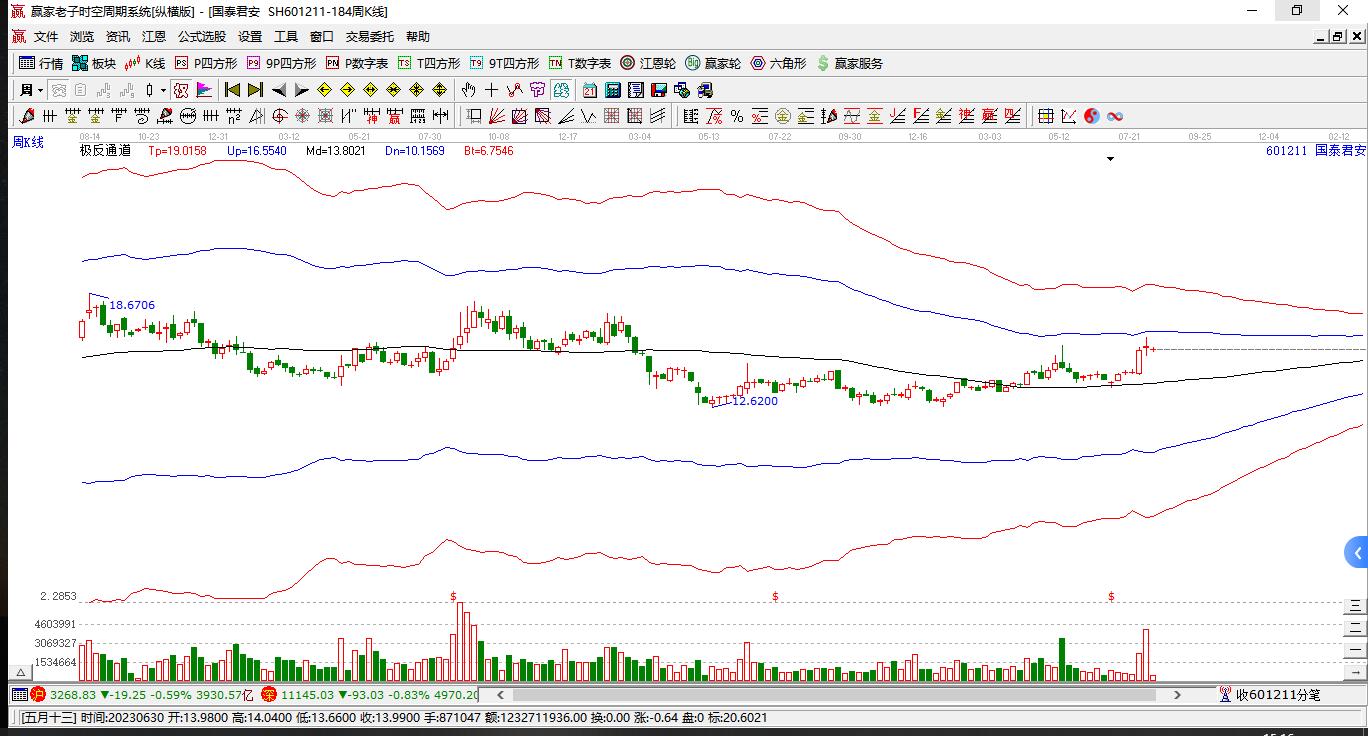Open the 板块 sector view
This screenshot has width=1368, height=736.
(94, 63)
